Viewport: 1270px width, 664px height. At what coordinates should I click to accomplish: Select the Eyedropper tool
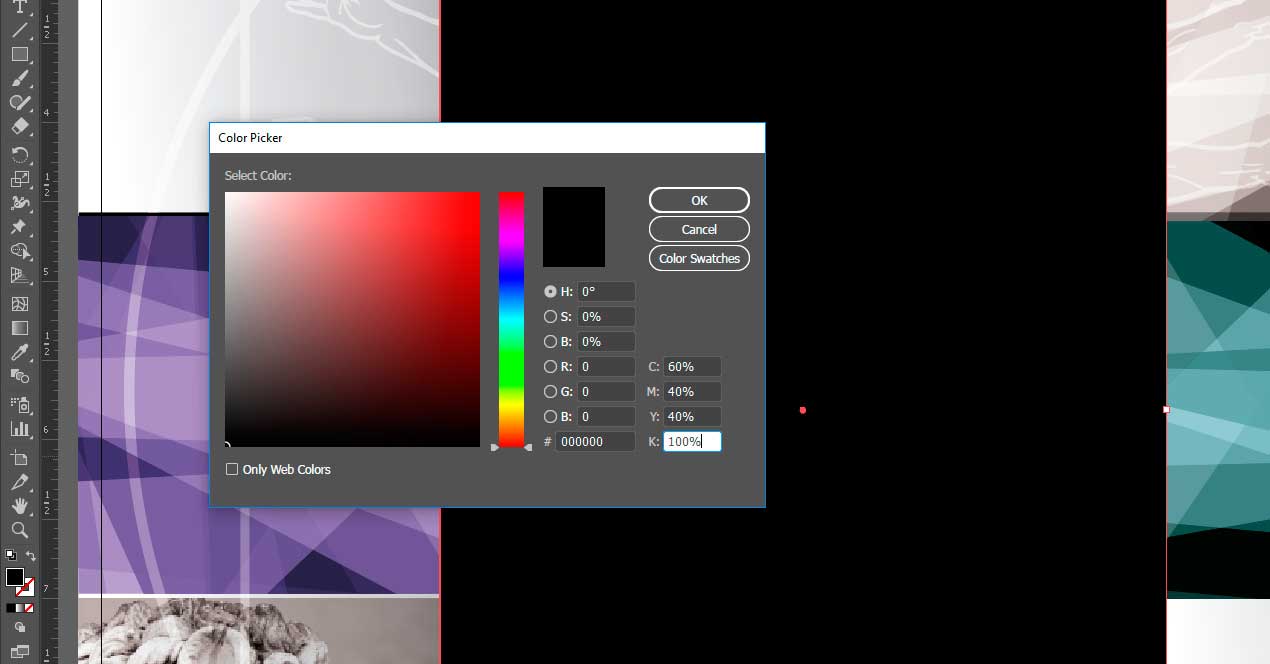(x=19, y=352)
